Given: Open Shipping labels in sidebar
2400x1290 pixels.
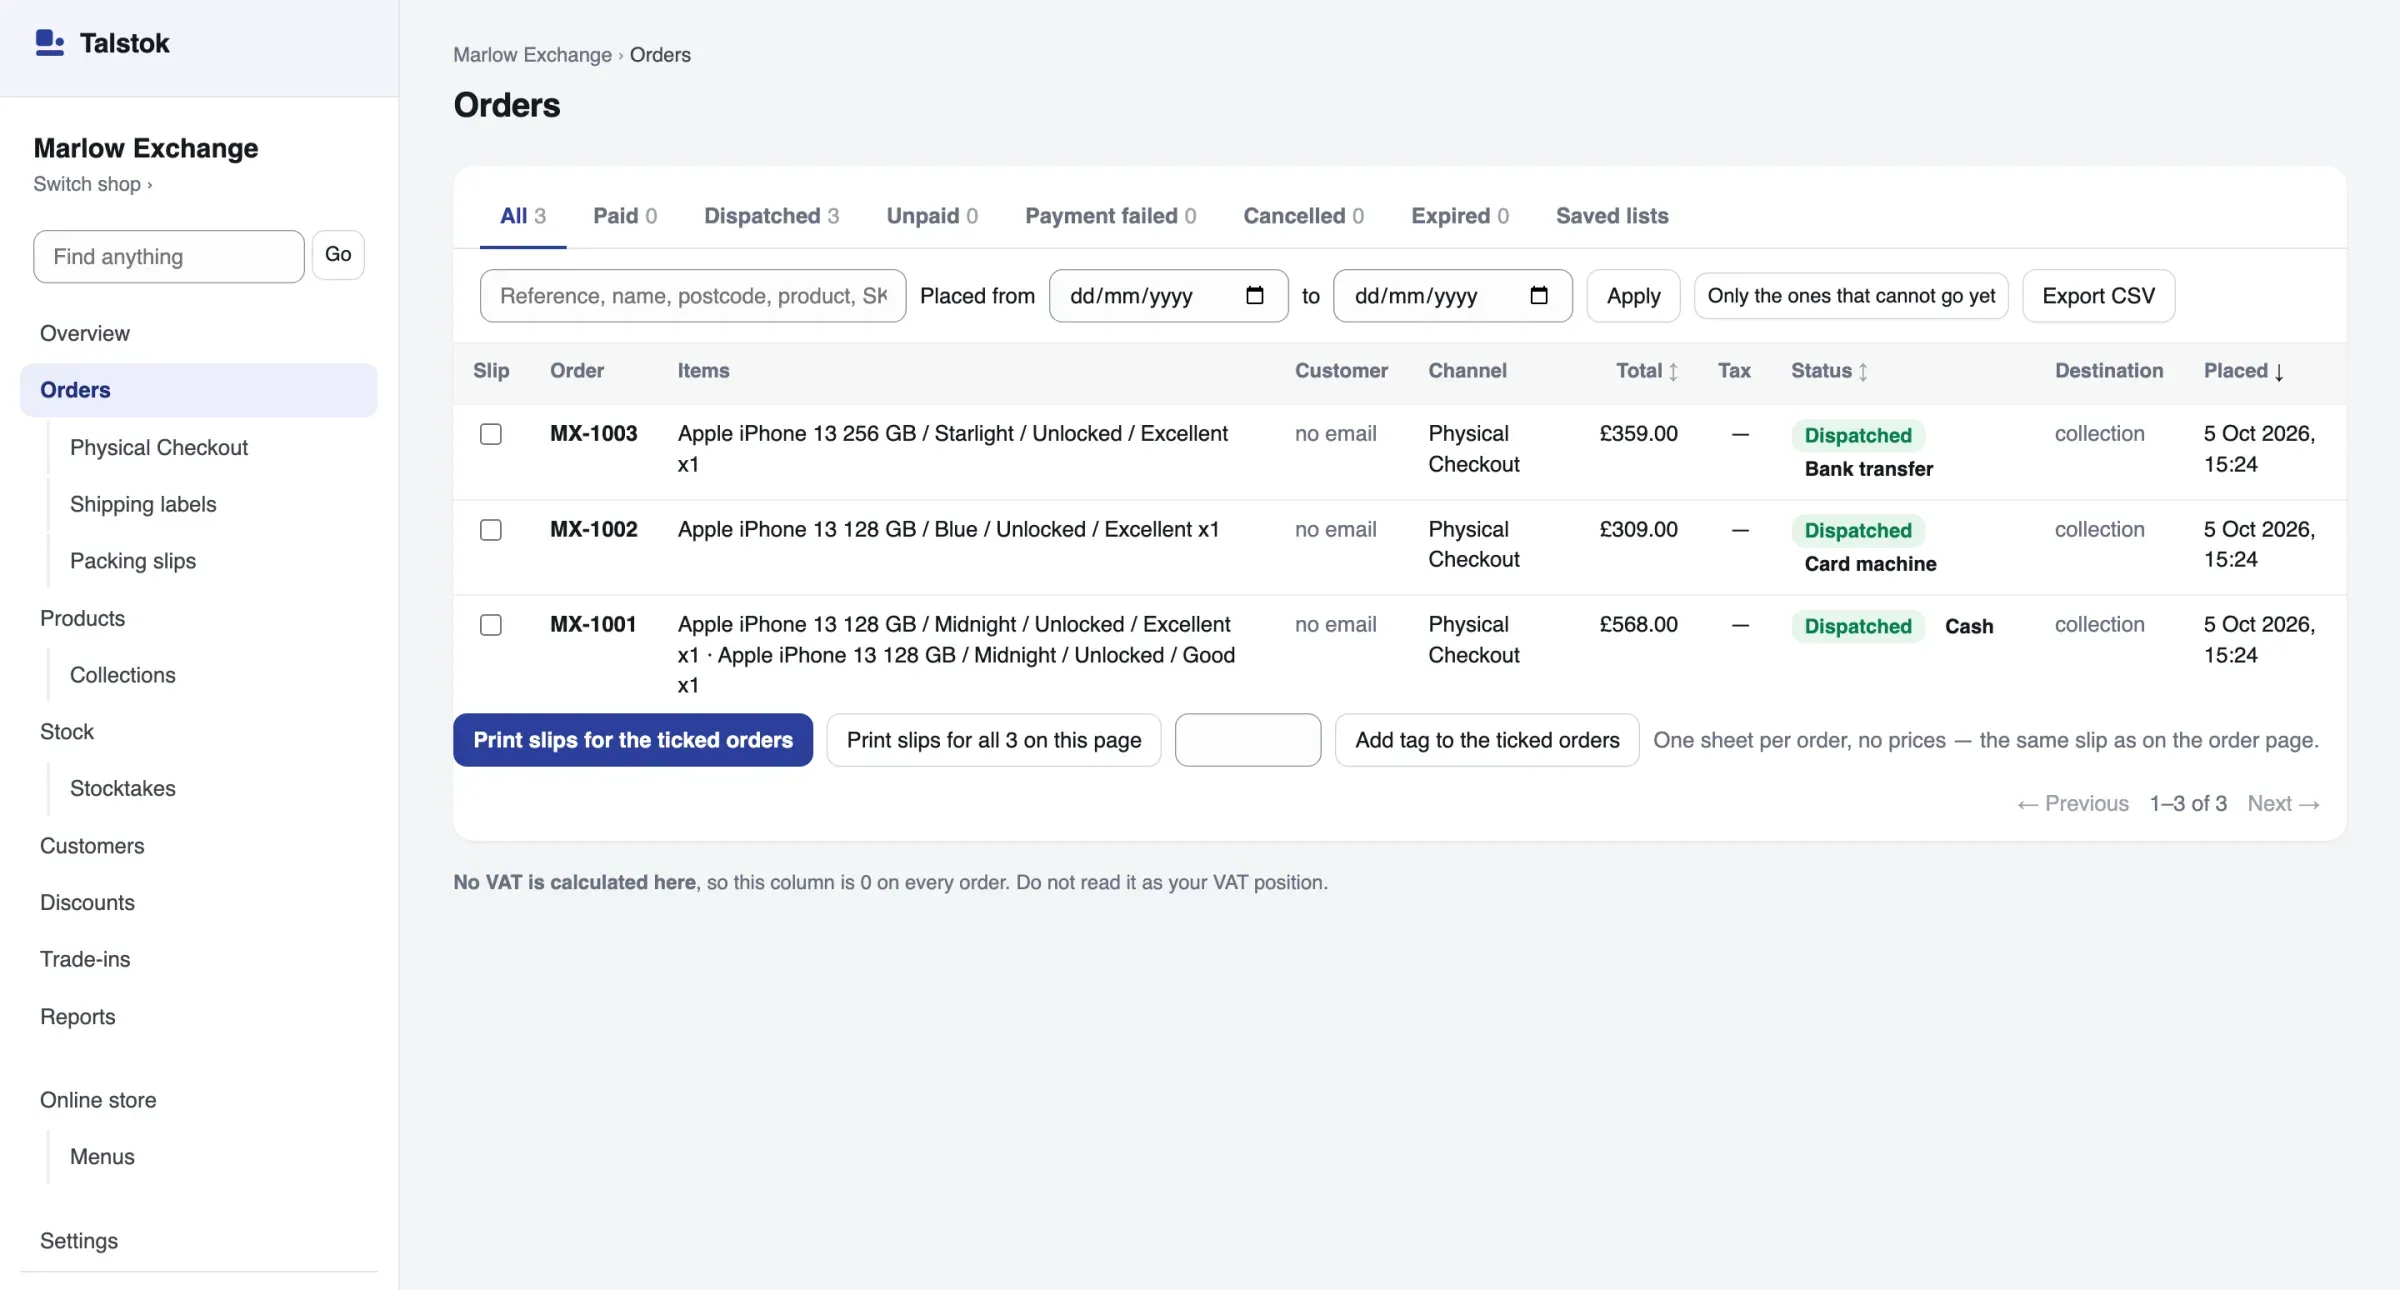Looking at the screenshot, I should point(143,505).
